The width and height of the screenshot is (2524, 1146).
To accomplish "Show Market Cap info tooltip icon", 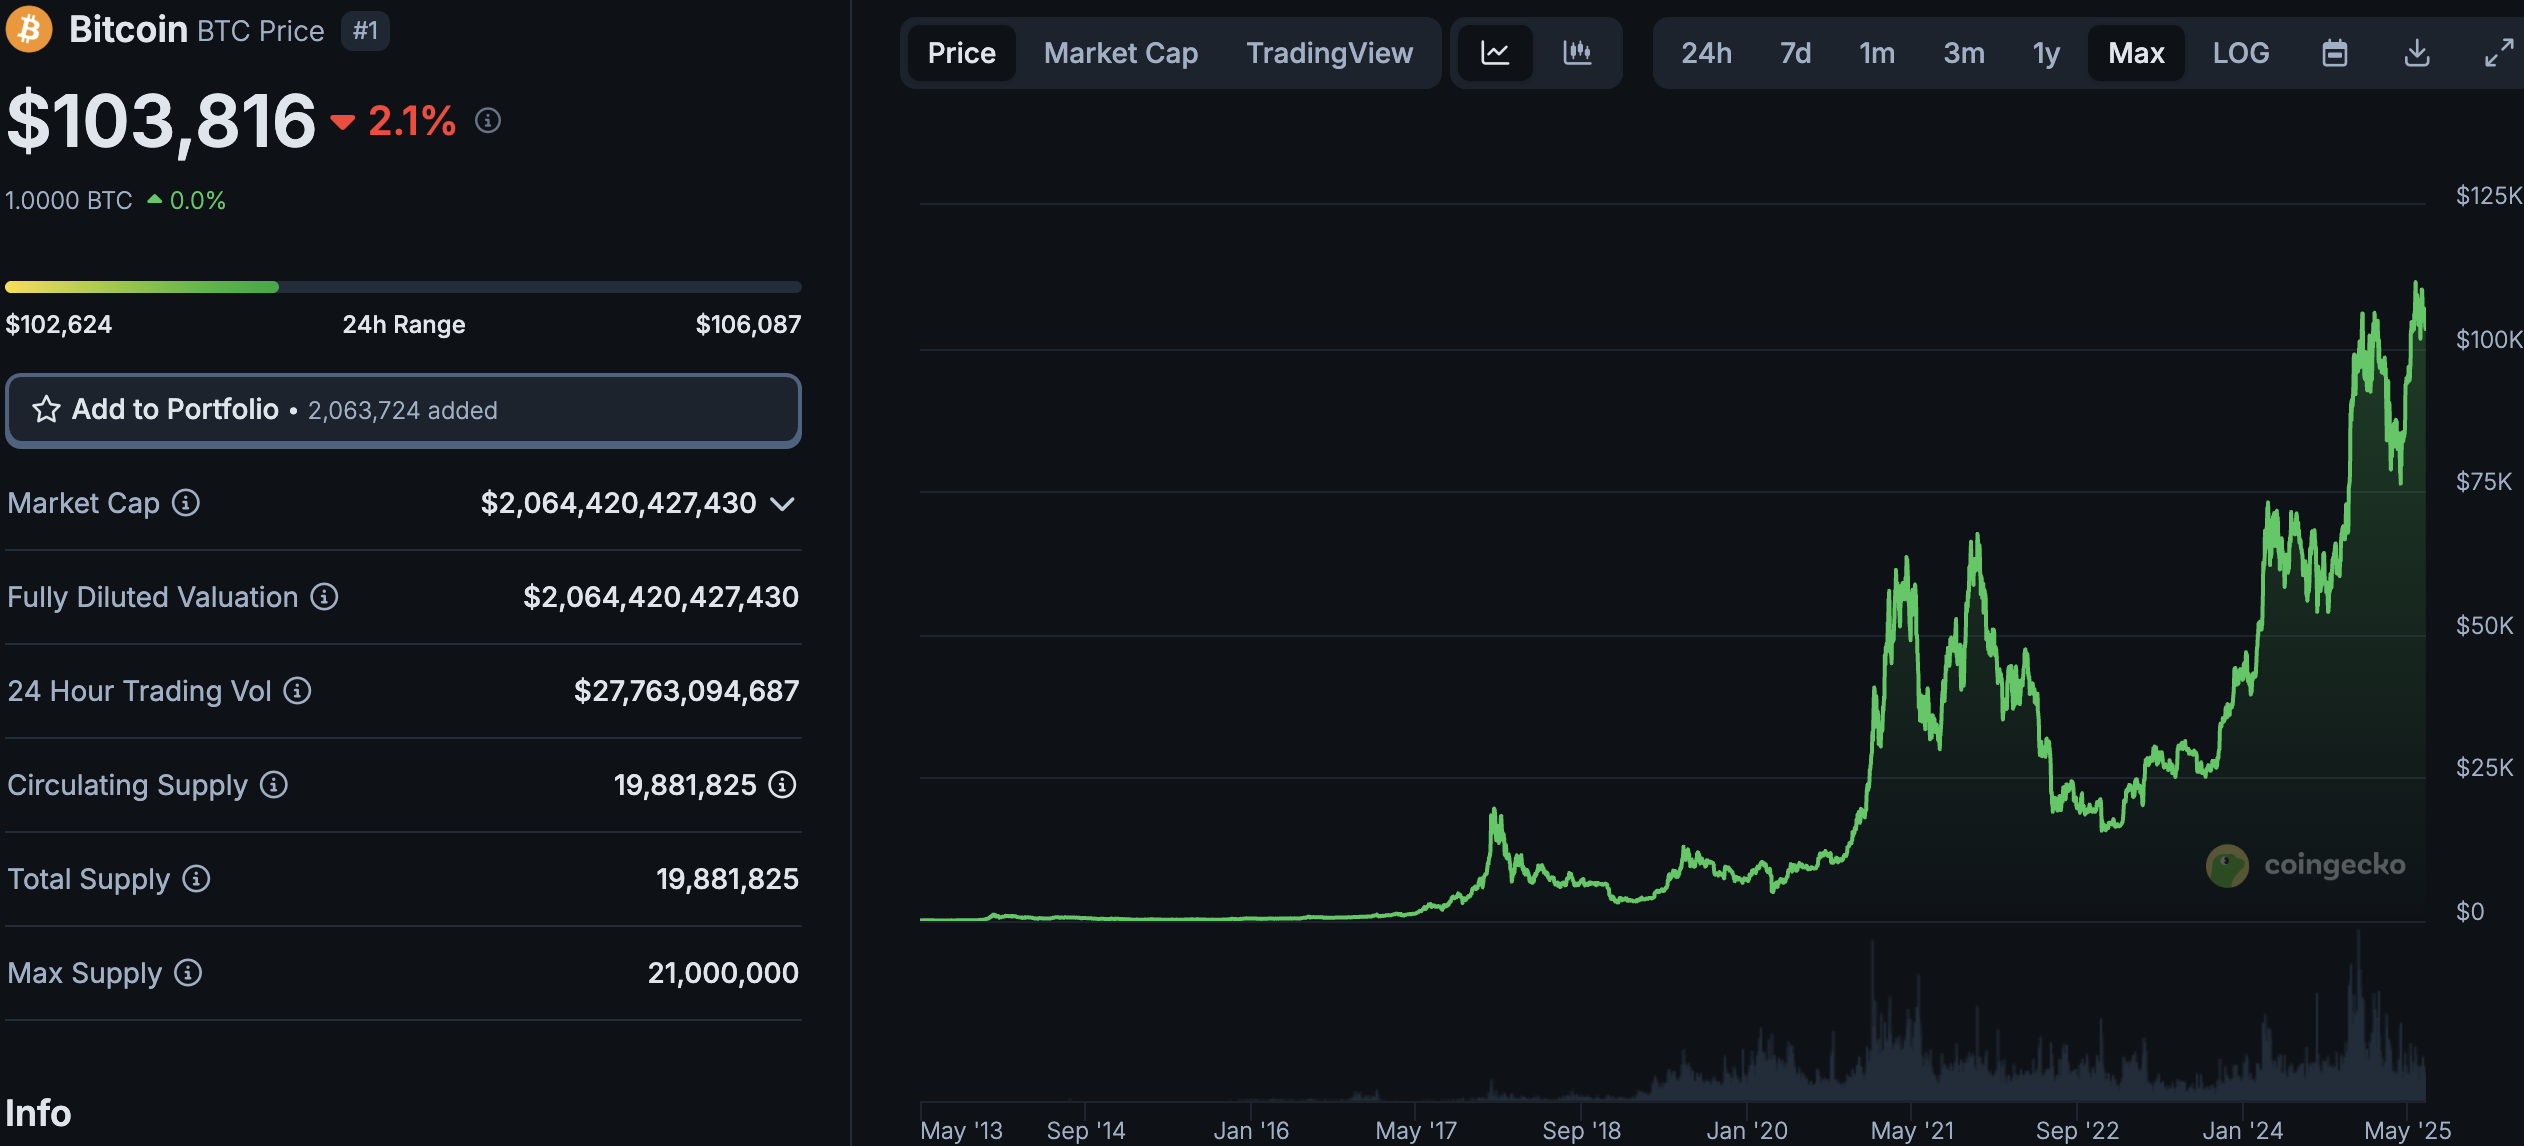I will pyautogui.click(x=186, y=502).
